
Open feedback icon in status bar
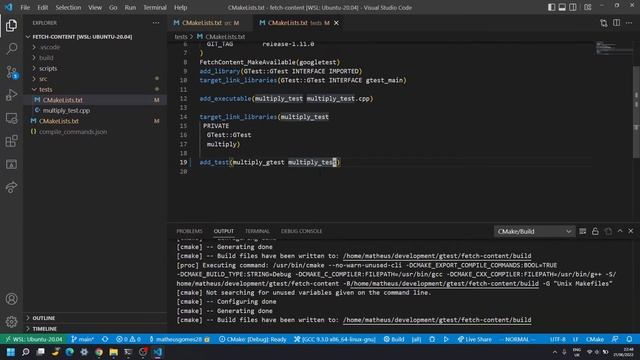615,339
